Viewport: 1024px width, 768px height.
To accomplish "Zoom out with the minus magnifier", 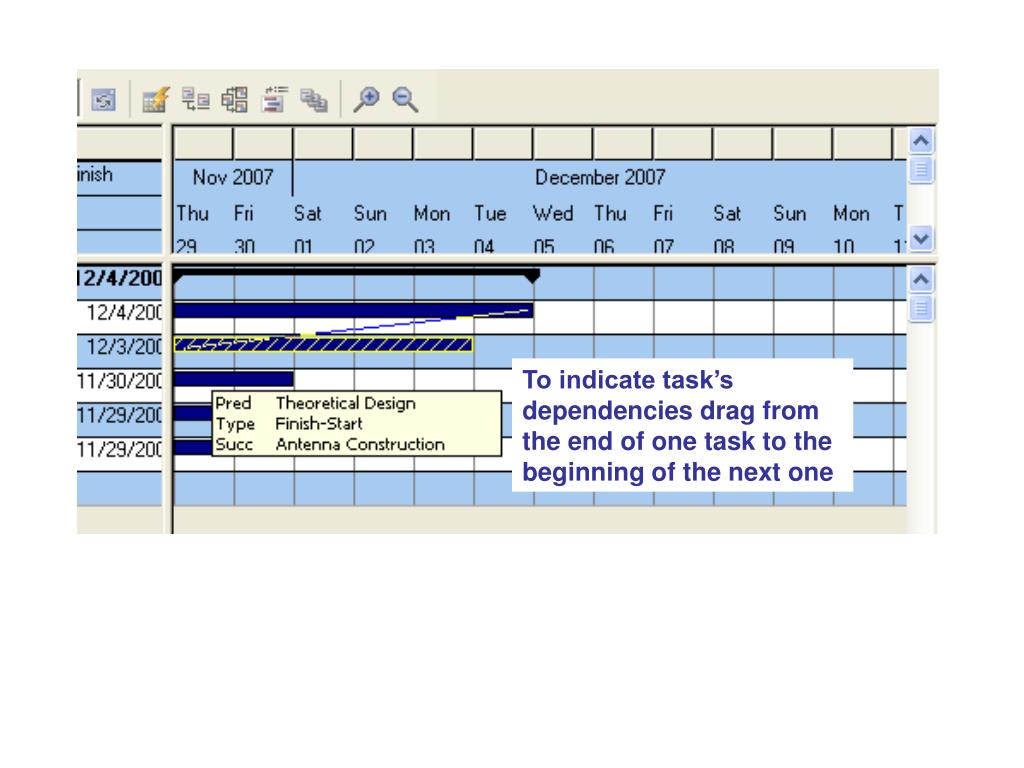I will 405,100.
